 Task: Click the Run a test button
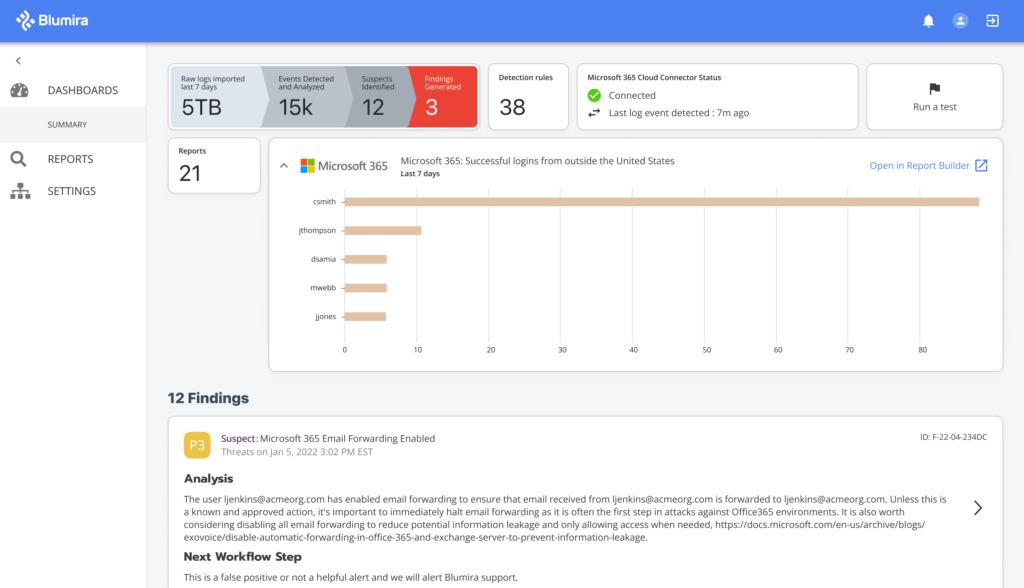934,97
